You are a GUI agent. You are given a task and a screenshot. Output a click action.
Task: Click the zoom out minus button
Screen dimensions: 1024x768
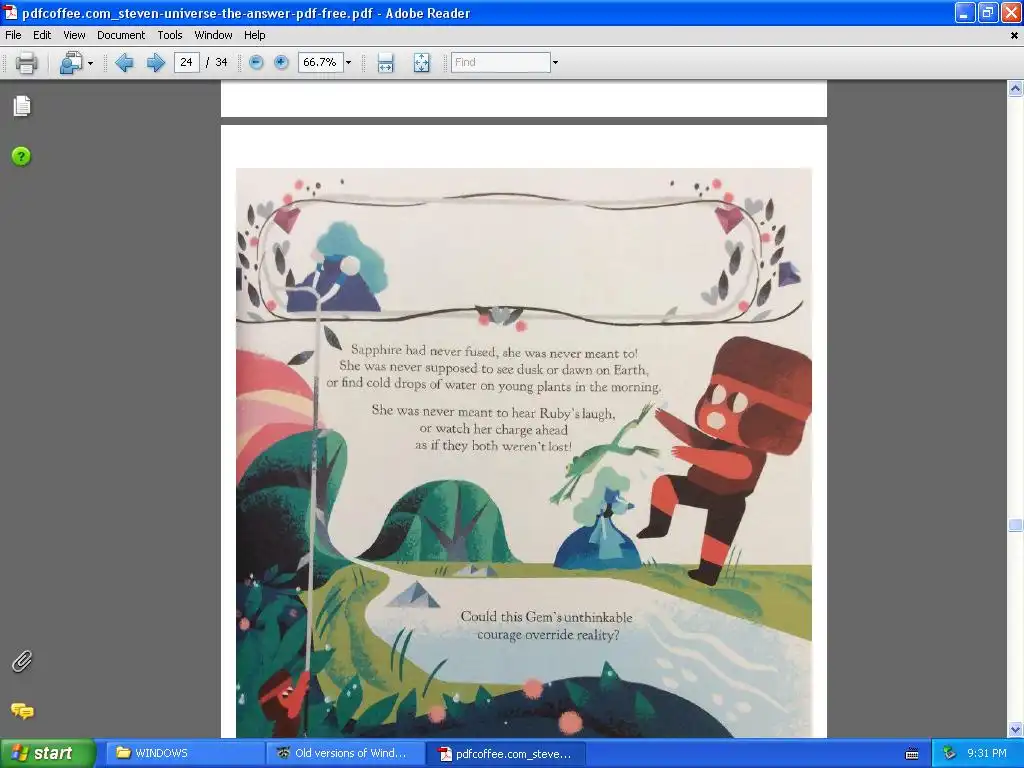[256, 62]
